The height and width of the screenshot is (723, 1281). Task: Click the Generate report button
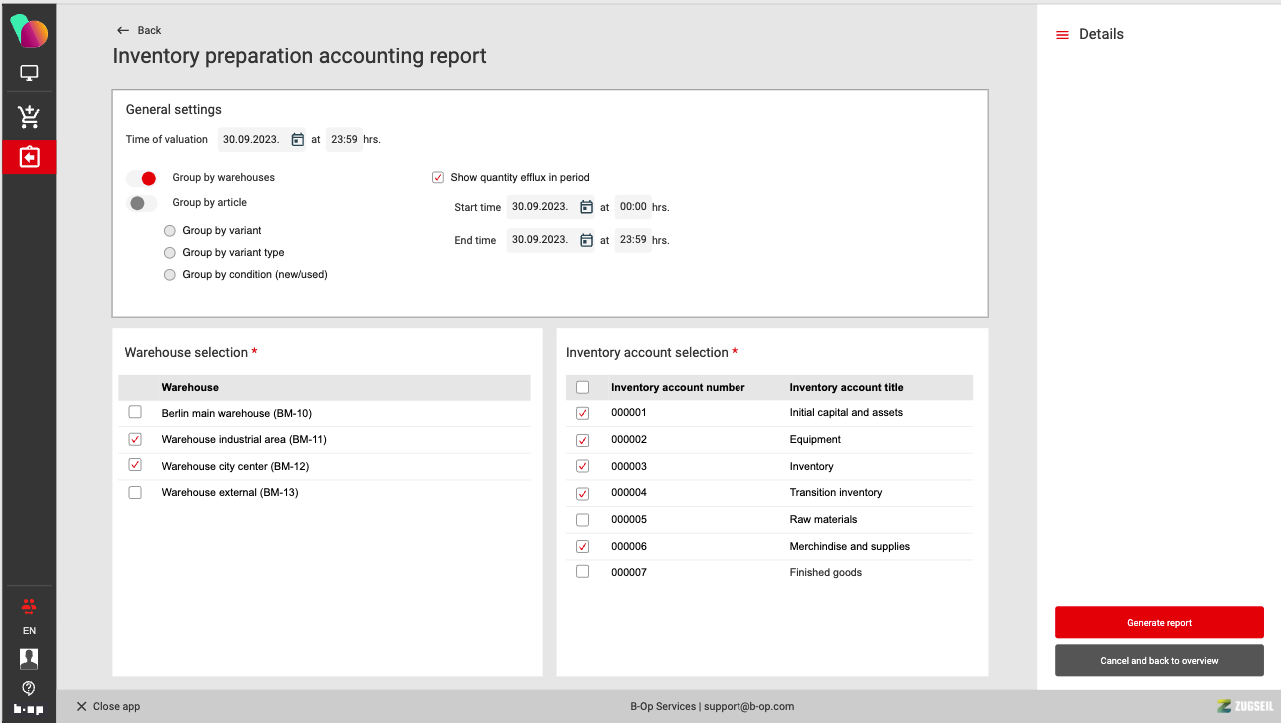[1159, 622]
